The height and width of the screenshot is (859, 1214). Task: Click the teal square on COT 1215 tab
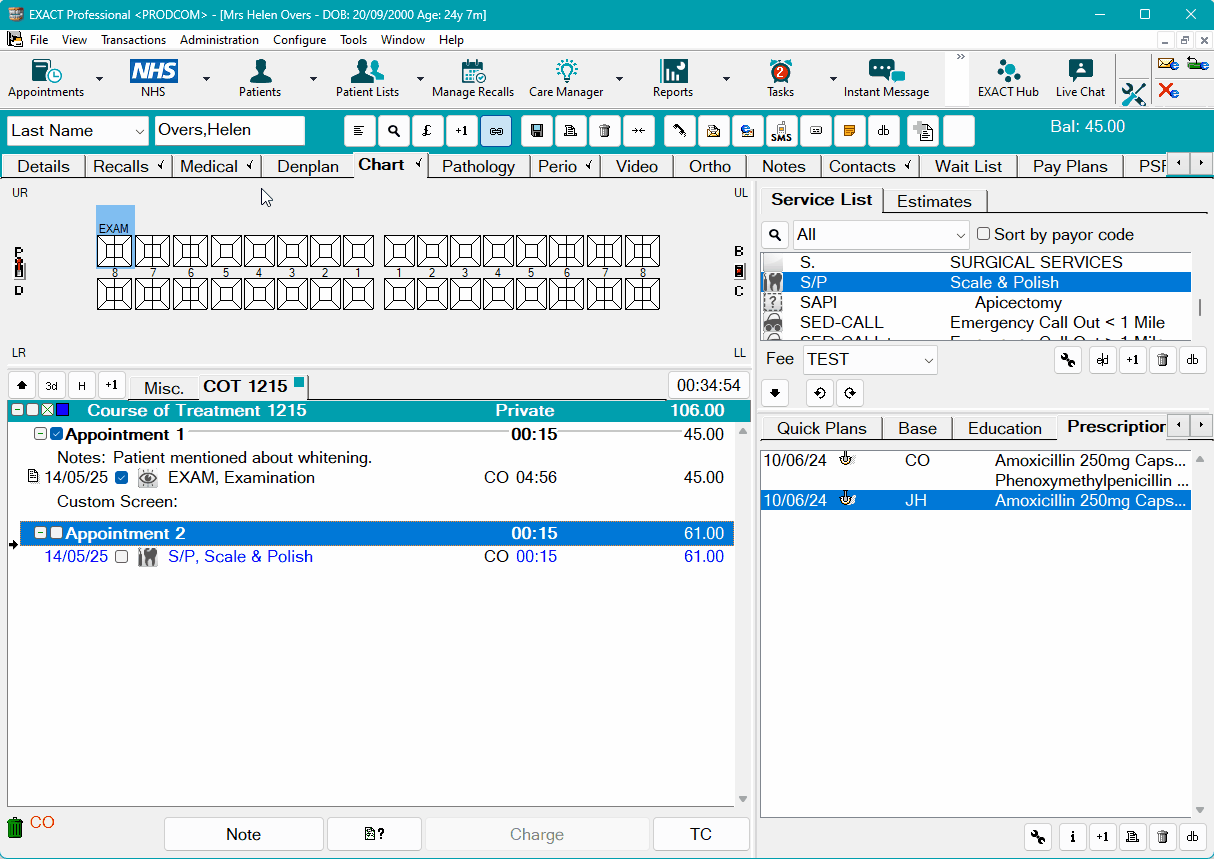click(299, 381)
